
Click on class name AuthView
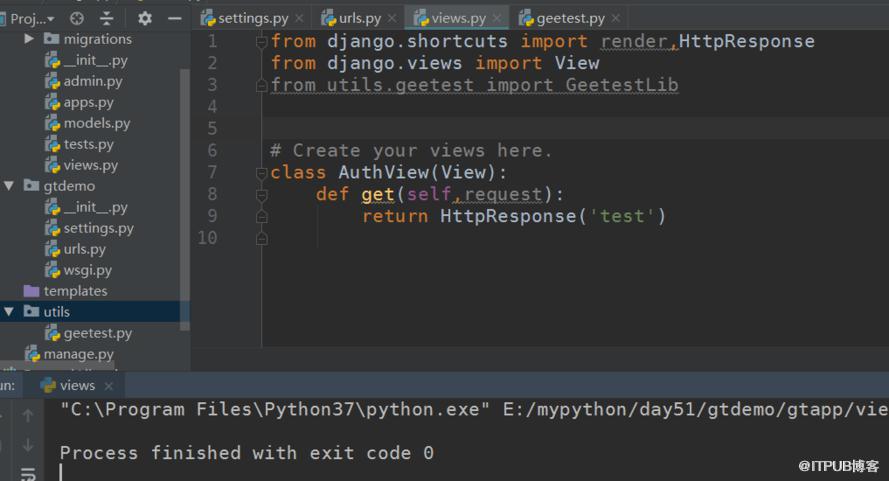pos(384,172)
